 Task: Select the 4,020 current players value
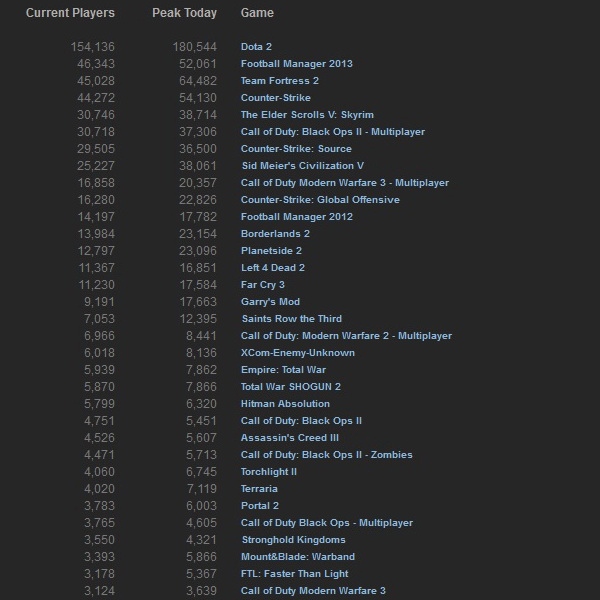pyautogui.click(x=99, y=488)
